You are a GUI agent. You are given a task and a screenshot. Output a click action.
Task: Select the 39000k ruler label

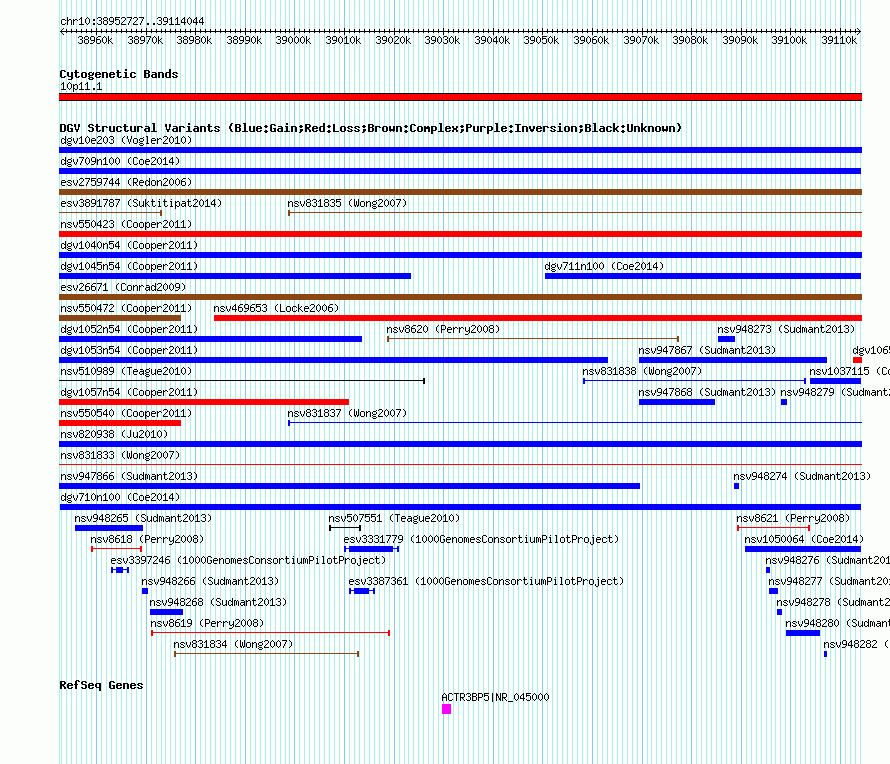point(293,40)
